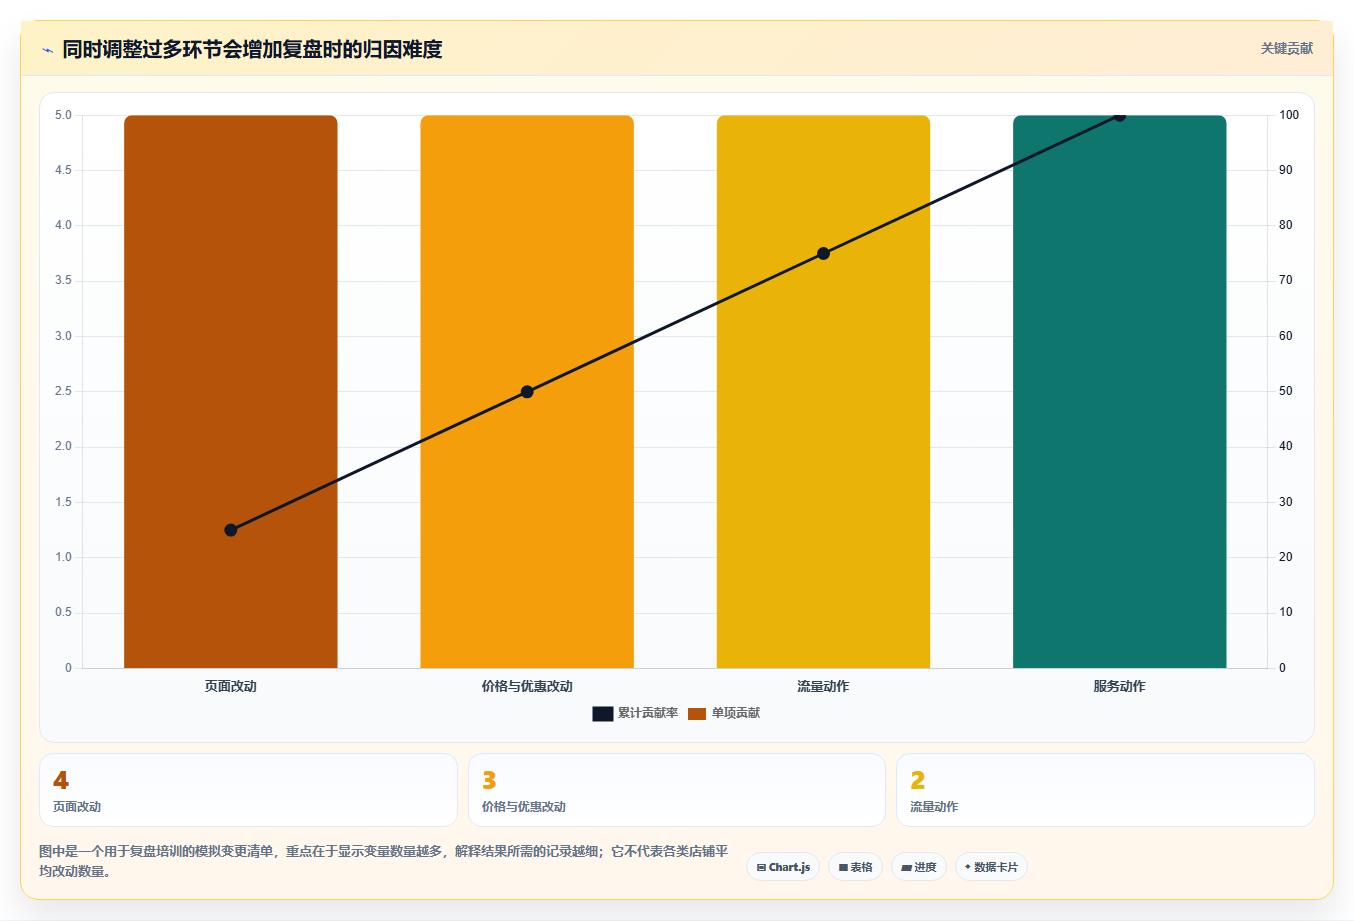Select the line point above 流量动作
Viewport: 1354px width, 921px height.
click(823, 253)
